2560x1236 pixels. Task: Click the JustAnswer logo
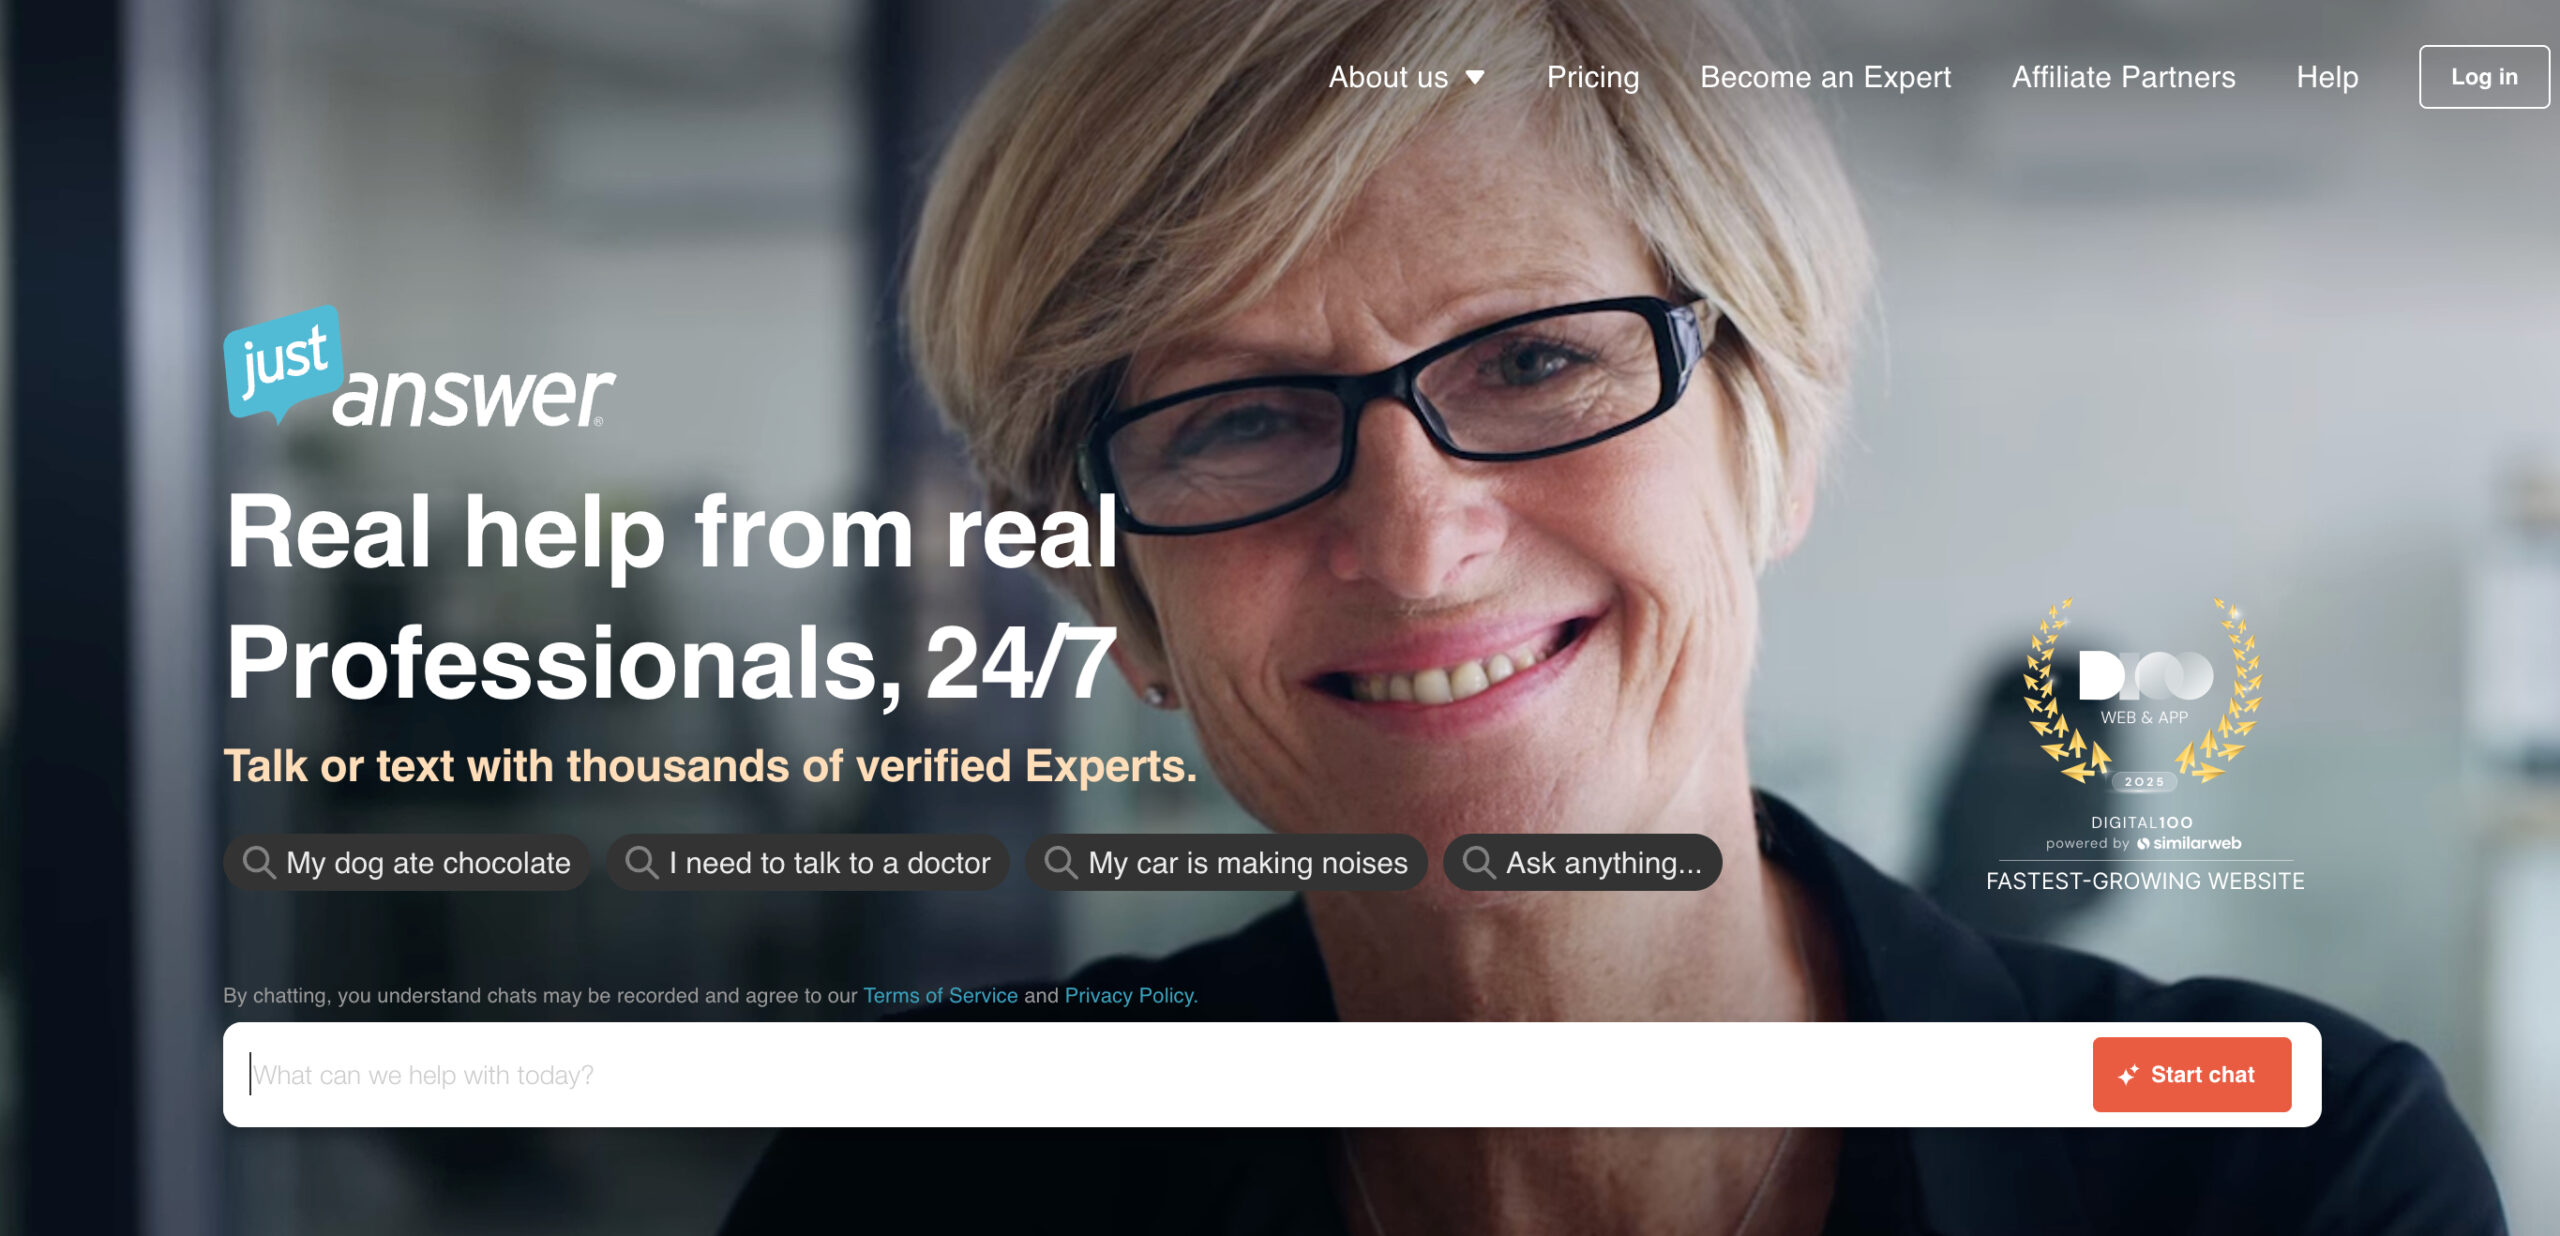click(419, 367)
